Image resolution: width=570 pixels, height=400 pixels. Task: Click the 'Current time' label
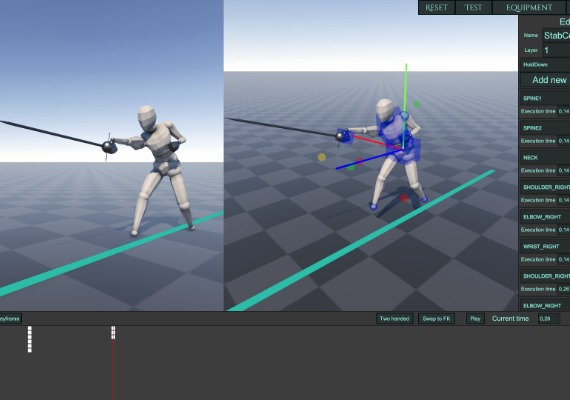click(x=510, y=319)
